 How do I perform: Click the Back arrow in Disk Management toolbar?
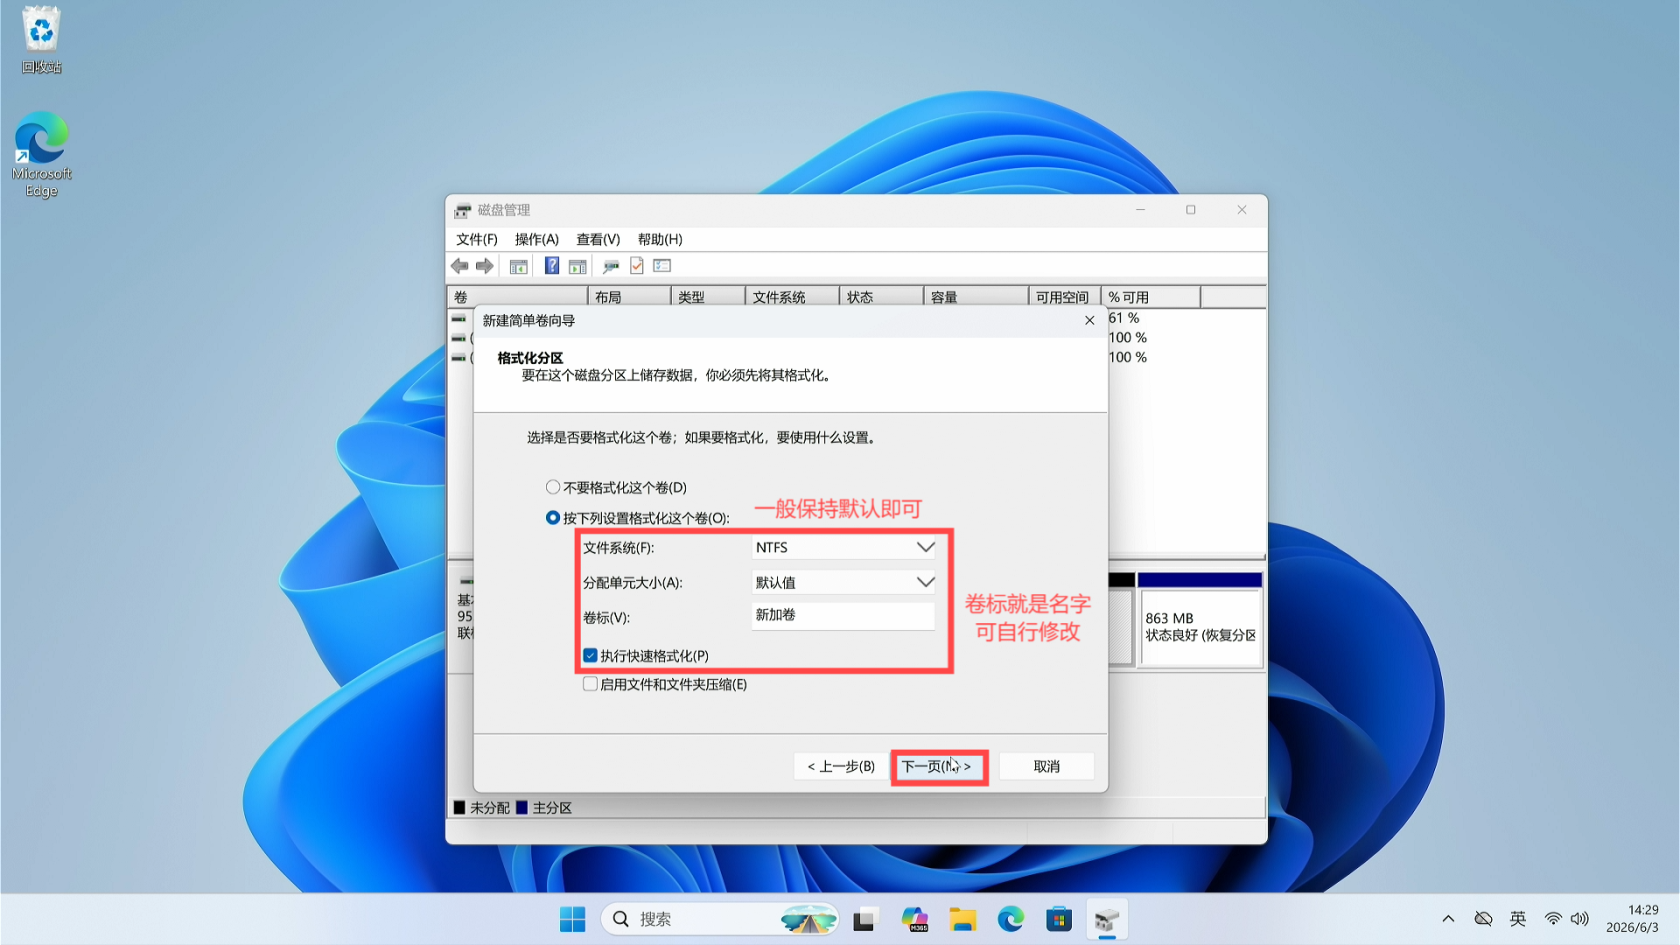[x=460, y=266]
